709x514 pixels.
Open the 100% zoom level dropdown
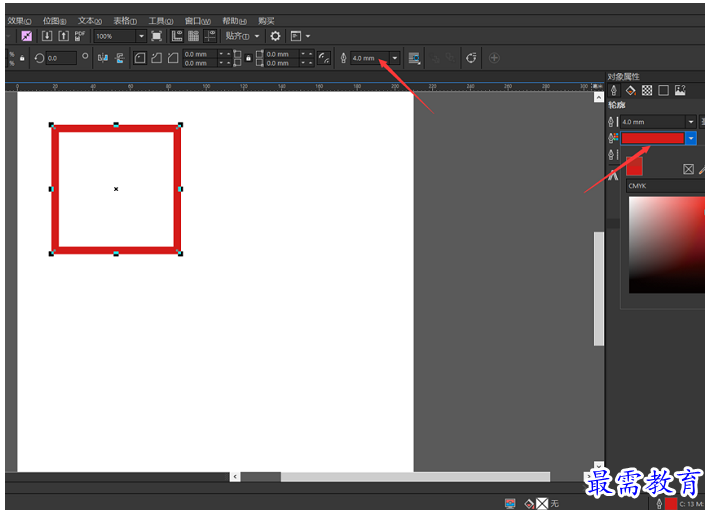coord(142,36)
